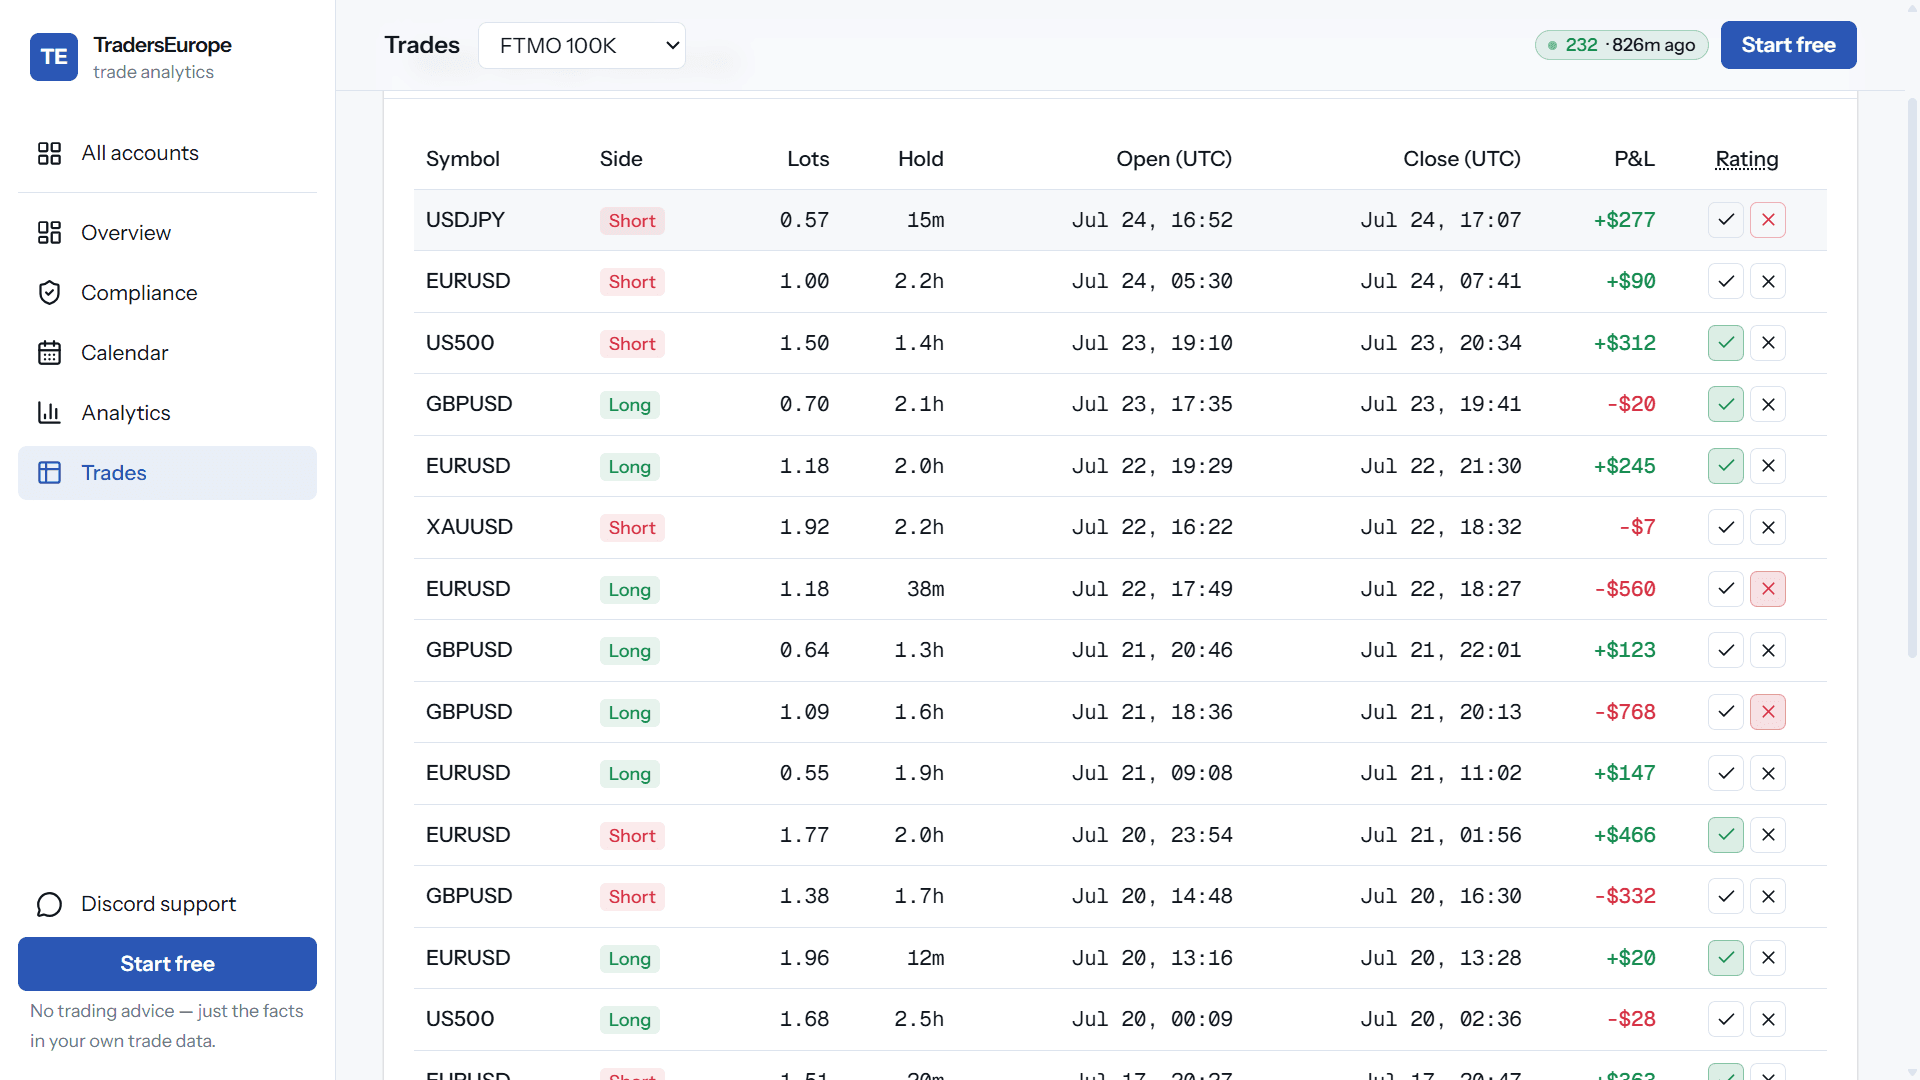Viewport: 1920px width, 1080px height.
Task: Click Start free button in top bar
Action: click(1788, 45)
